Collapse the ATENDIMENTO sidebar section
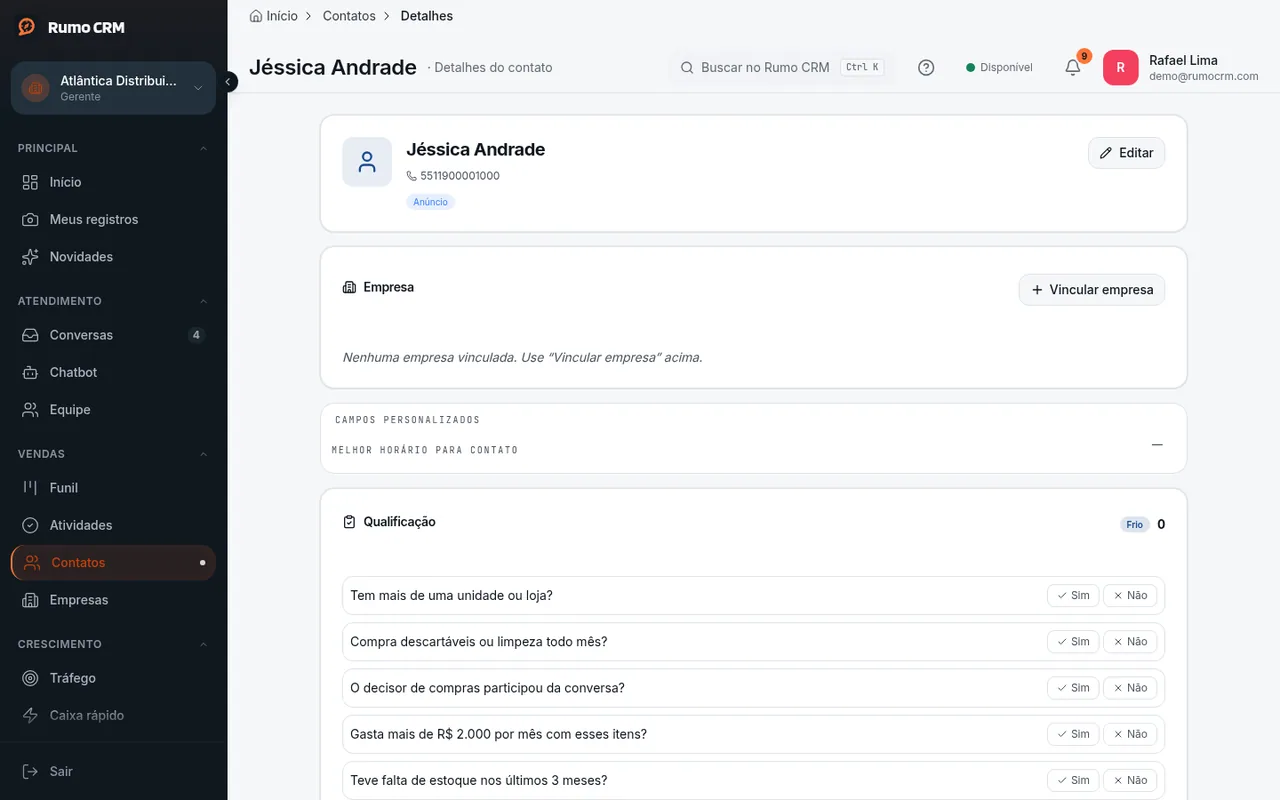The height and width of the screenshot is (800, 1280). click(204, 301)
